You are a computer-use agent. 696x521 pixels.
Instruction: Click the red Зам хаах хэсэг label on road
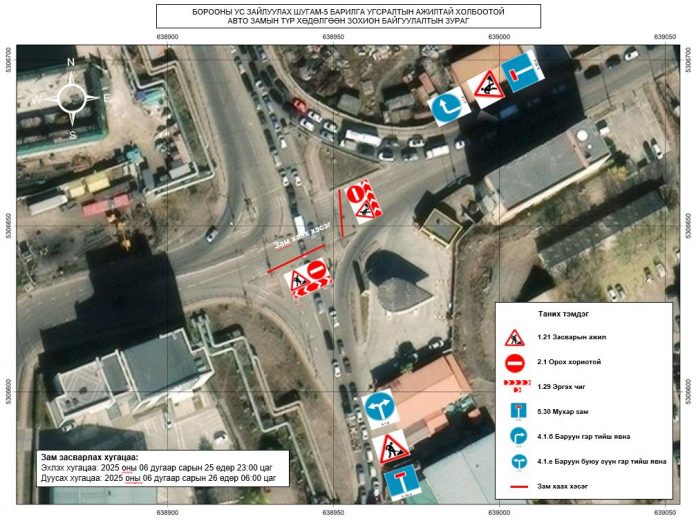tap(303, 237)
